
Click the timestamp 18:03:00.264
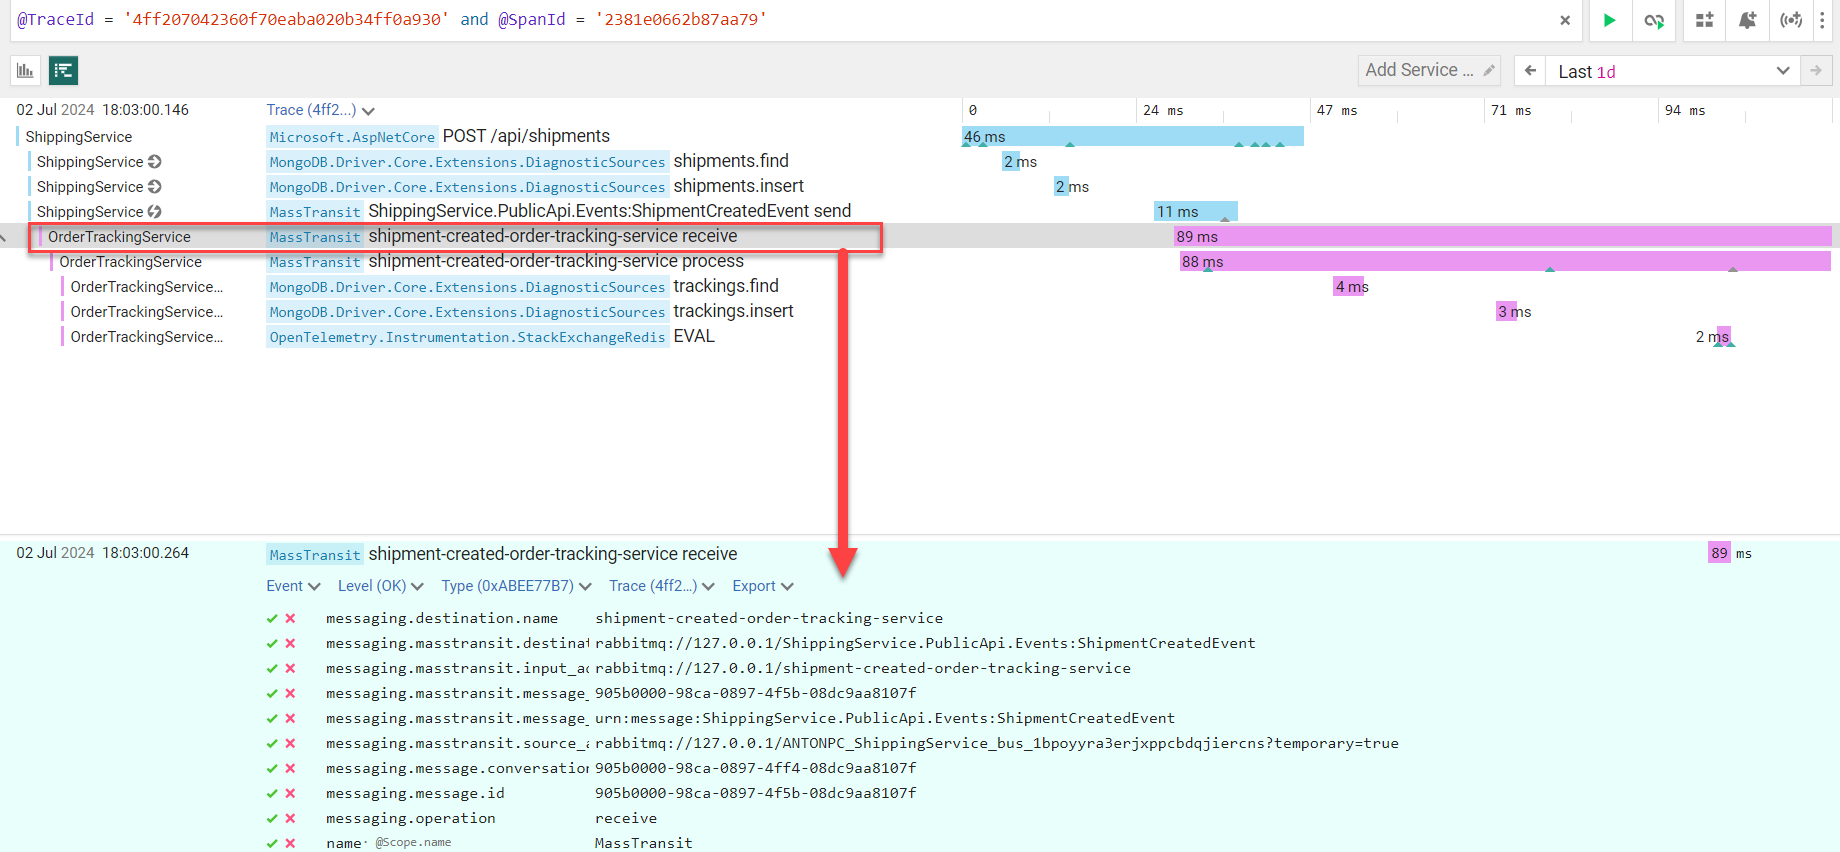click(x=145, y=553)
